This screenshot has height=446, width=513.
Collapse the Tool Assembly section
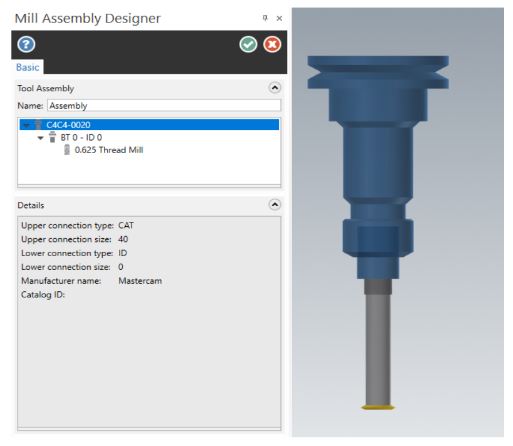(275, 88)
